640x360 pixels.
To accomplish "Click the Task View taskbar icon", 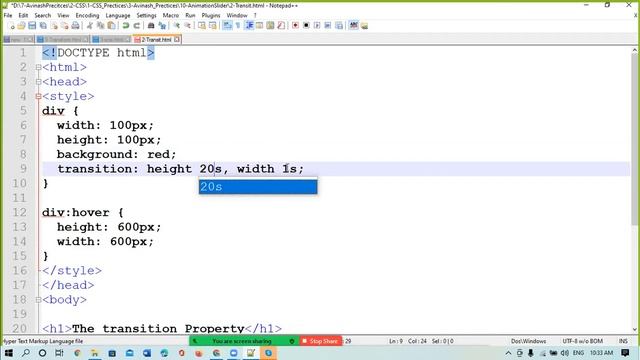I will (x=60, y=353).
